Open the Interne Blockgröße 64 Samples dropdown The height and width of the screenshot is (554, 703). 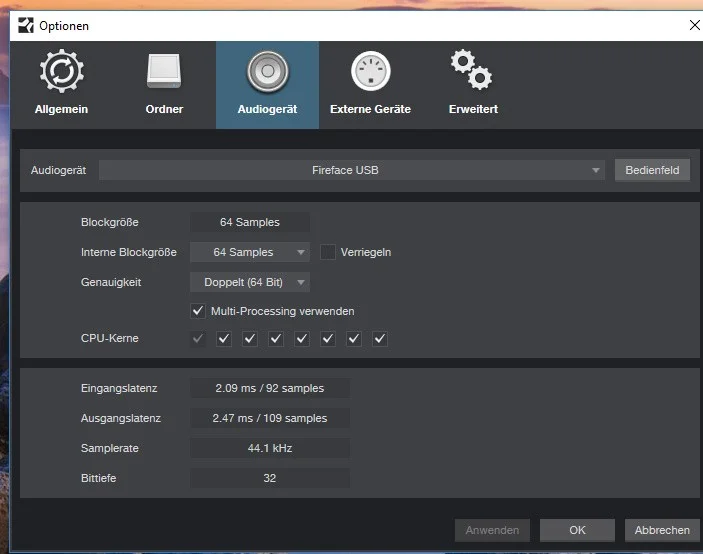tap(250, 252)
